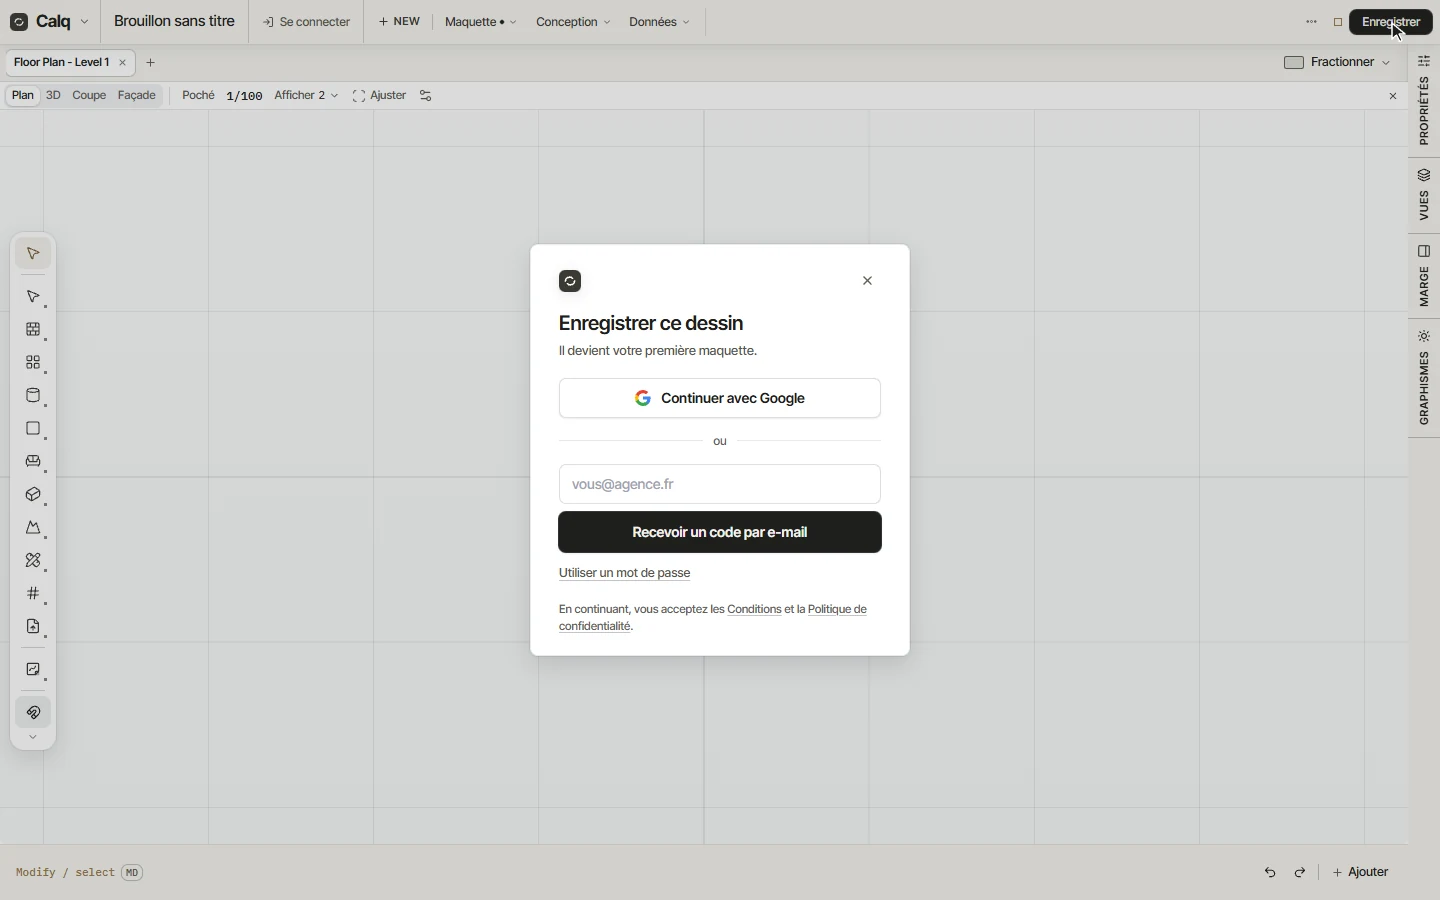This screenshot has width=1440, height=900.
Task: Pick the hash grid tool
Action: point(33,594)
